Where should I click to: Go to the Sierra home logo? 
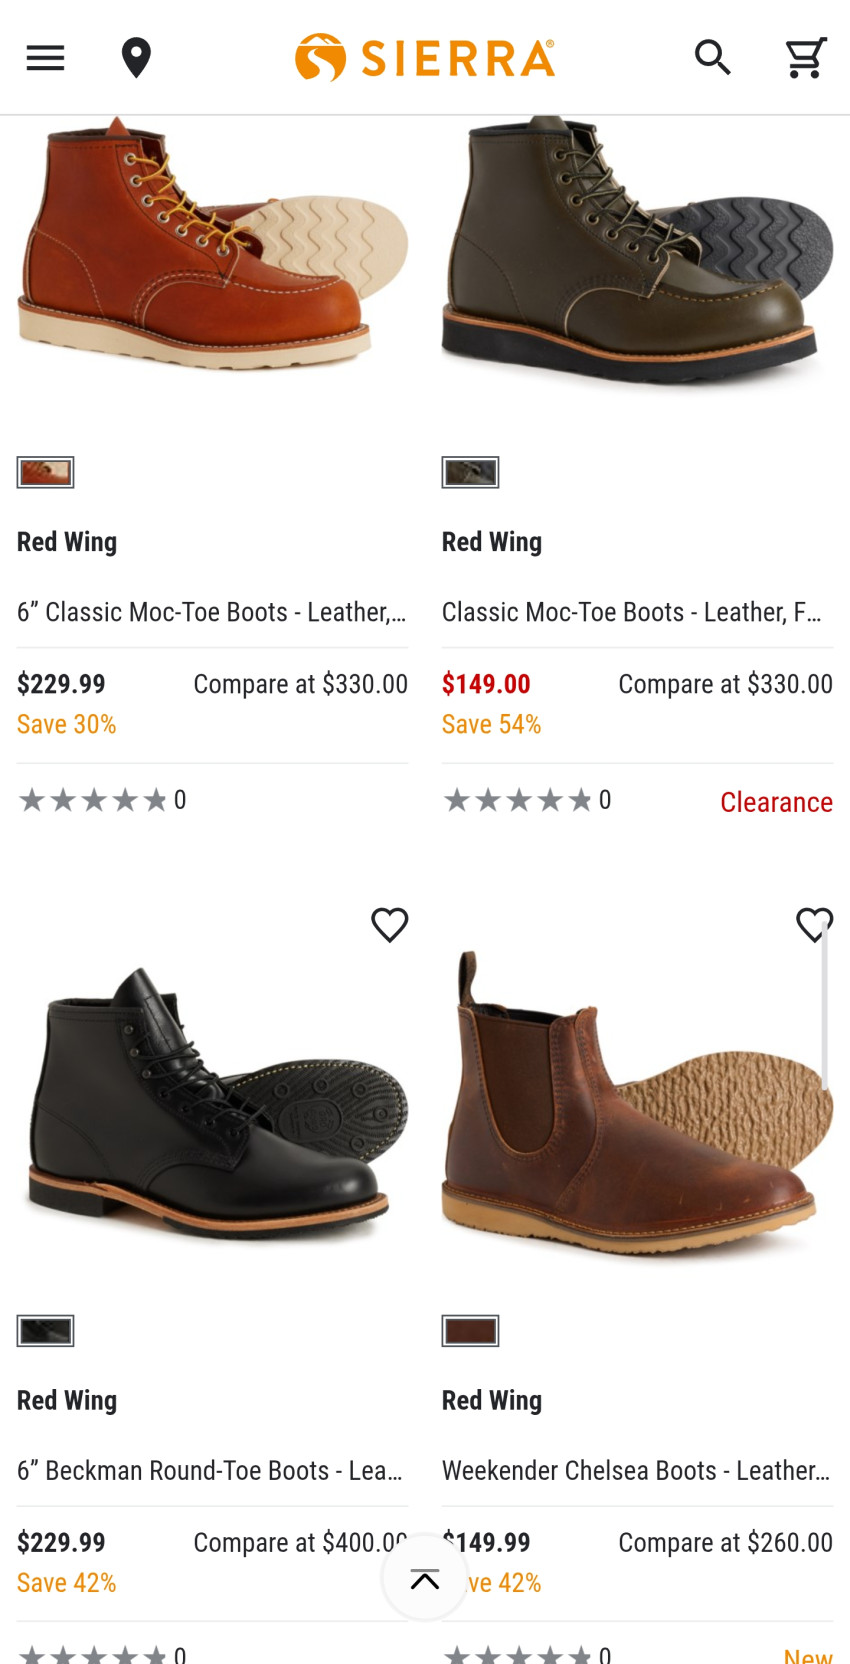[x=425, y=58]
